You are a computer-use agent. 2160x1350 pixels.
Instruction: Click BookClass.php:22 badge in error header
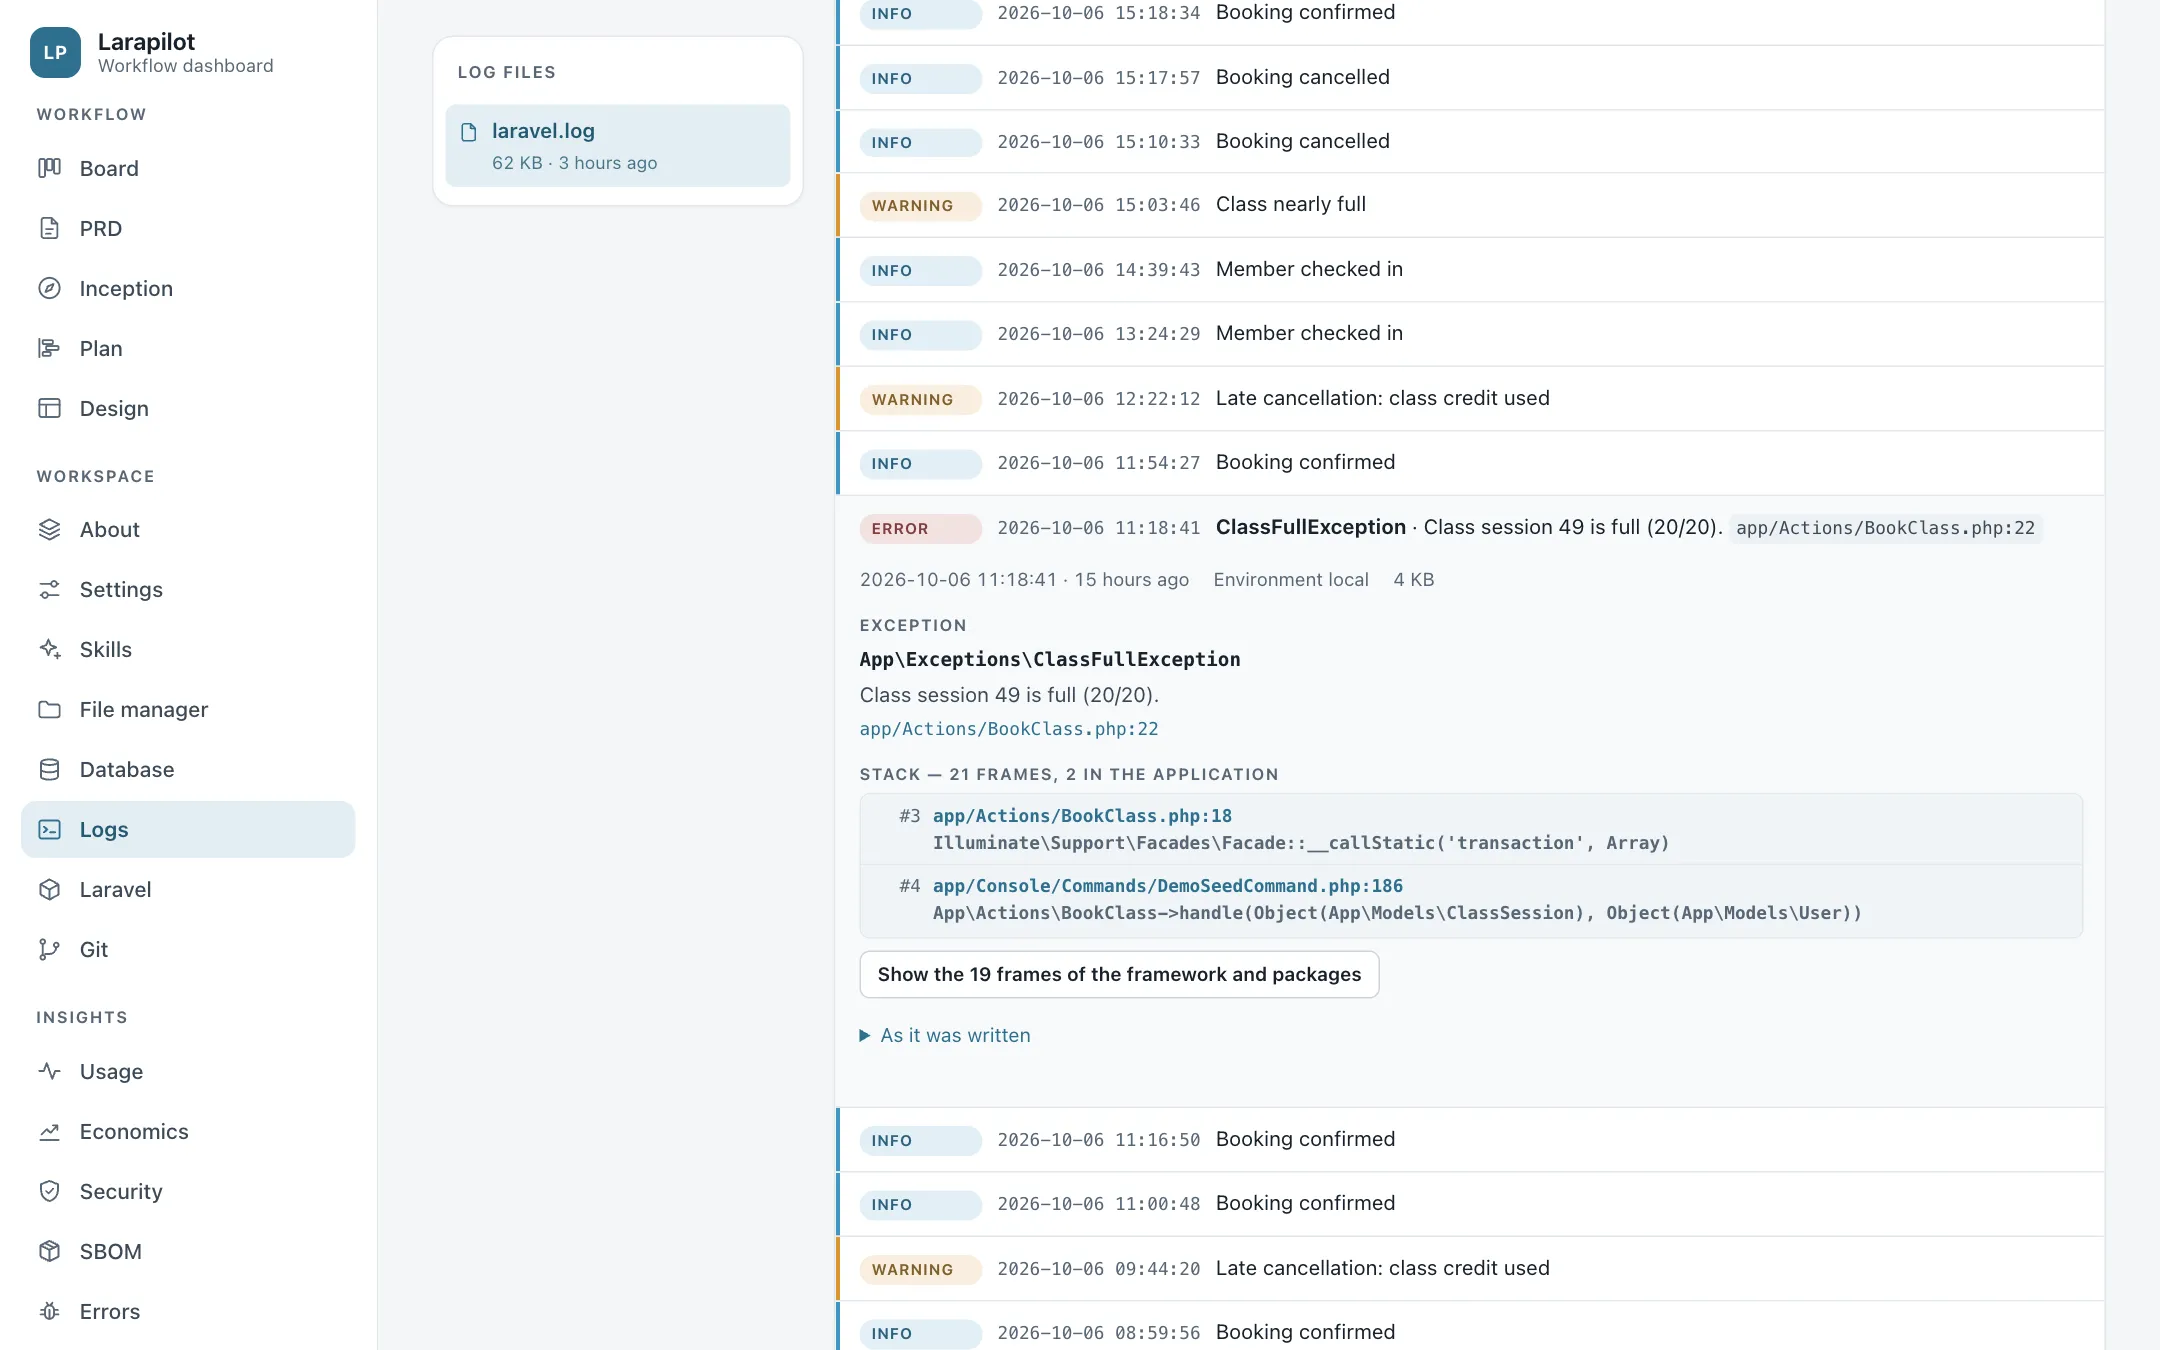tap(1885, 528)
